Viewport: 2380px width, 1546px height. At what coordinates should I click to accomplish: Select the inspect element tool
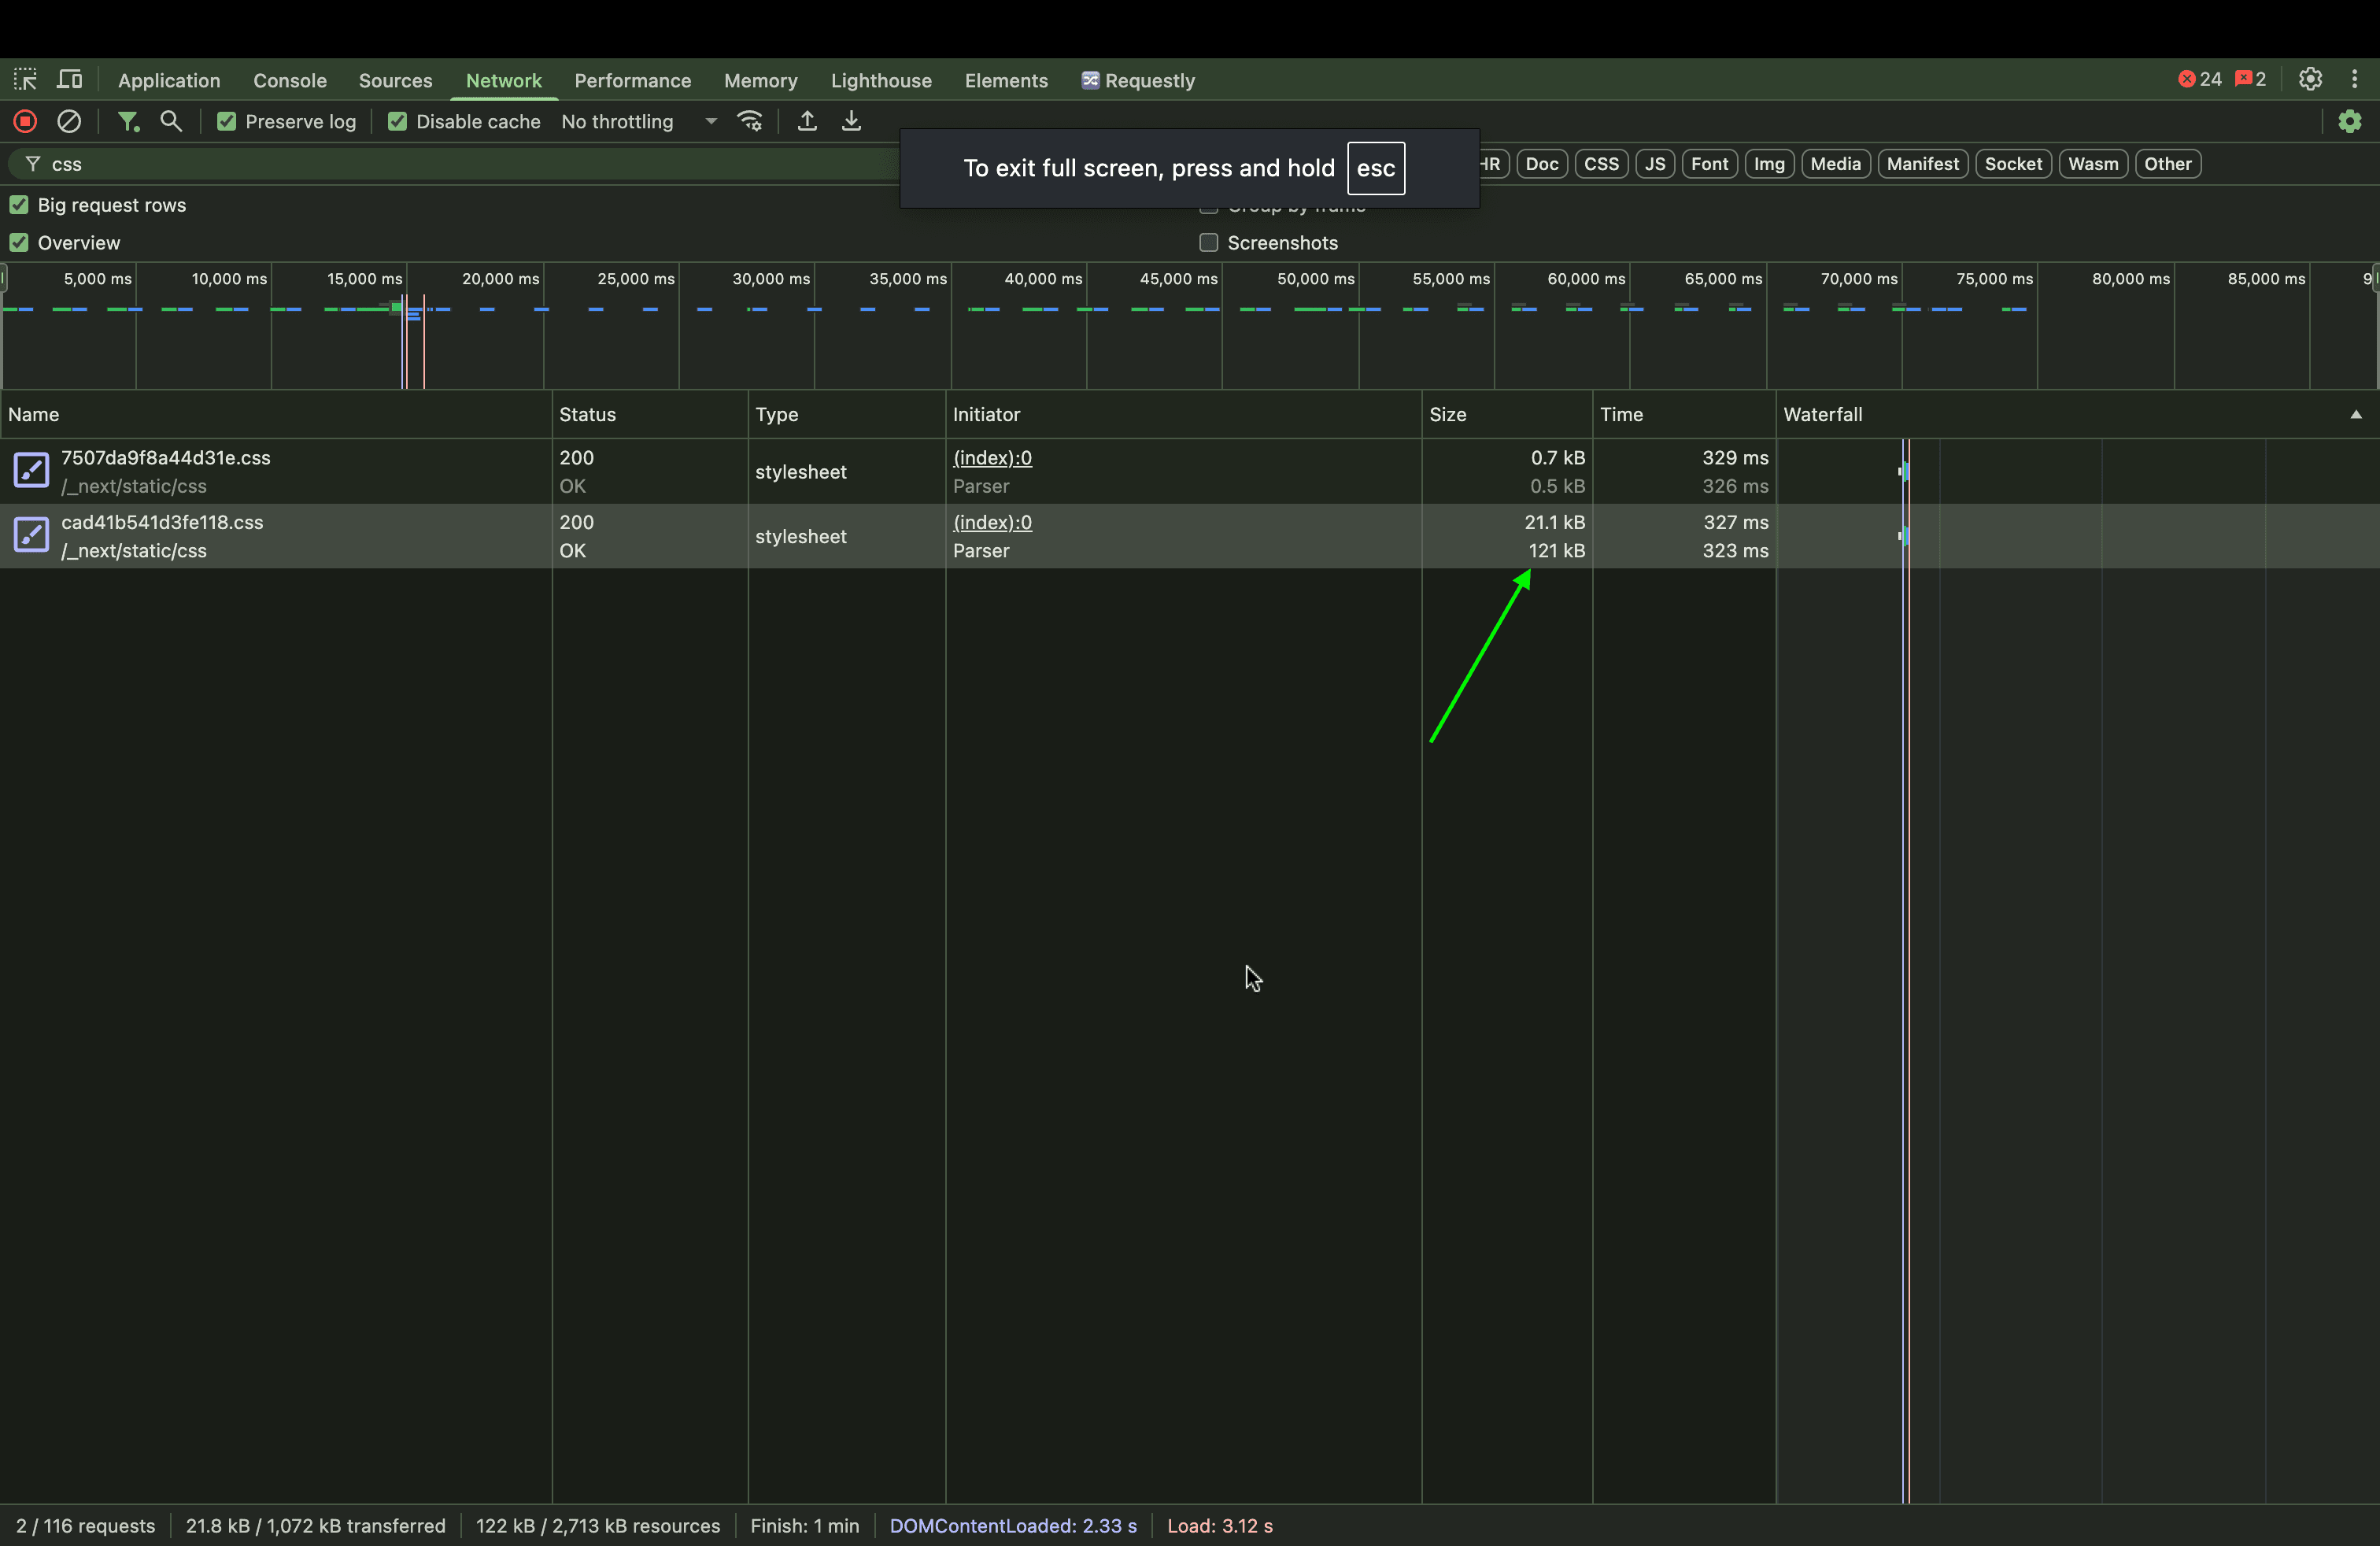click(25, 79)
